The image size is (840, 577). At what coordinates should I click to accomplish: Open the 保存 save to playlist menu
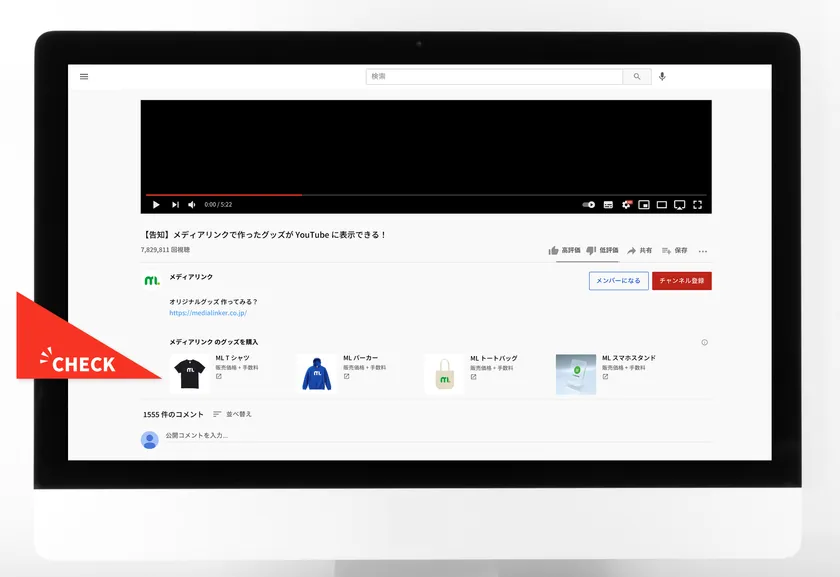coord(674,250)
